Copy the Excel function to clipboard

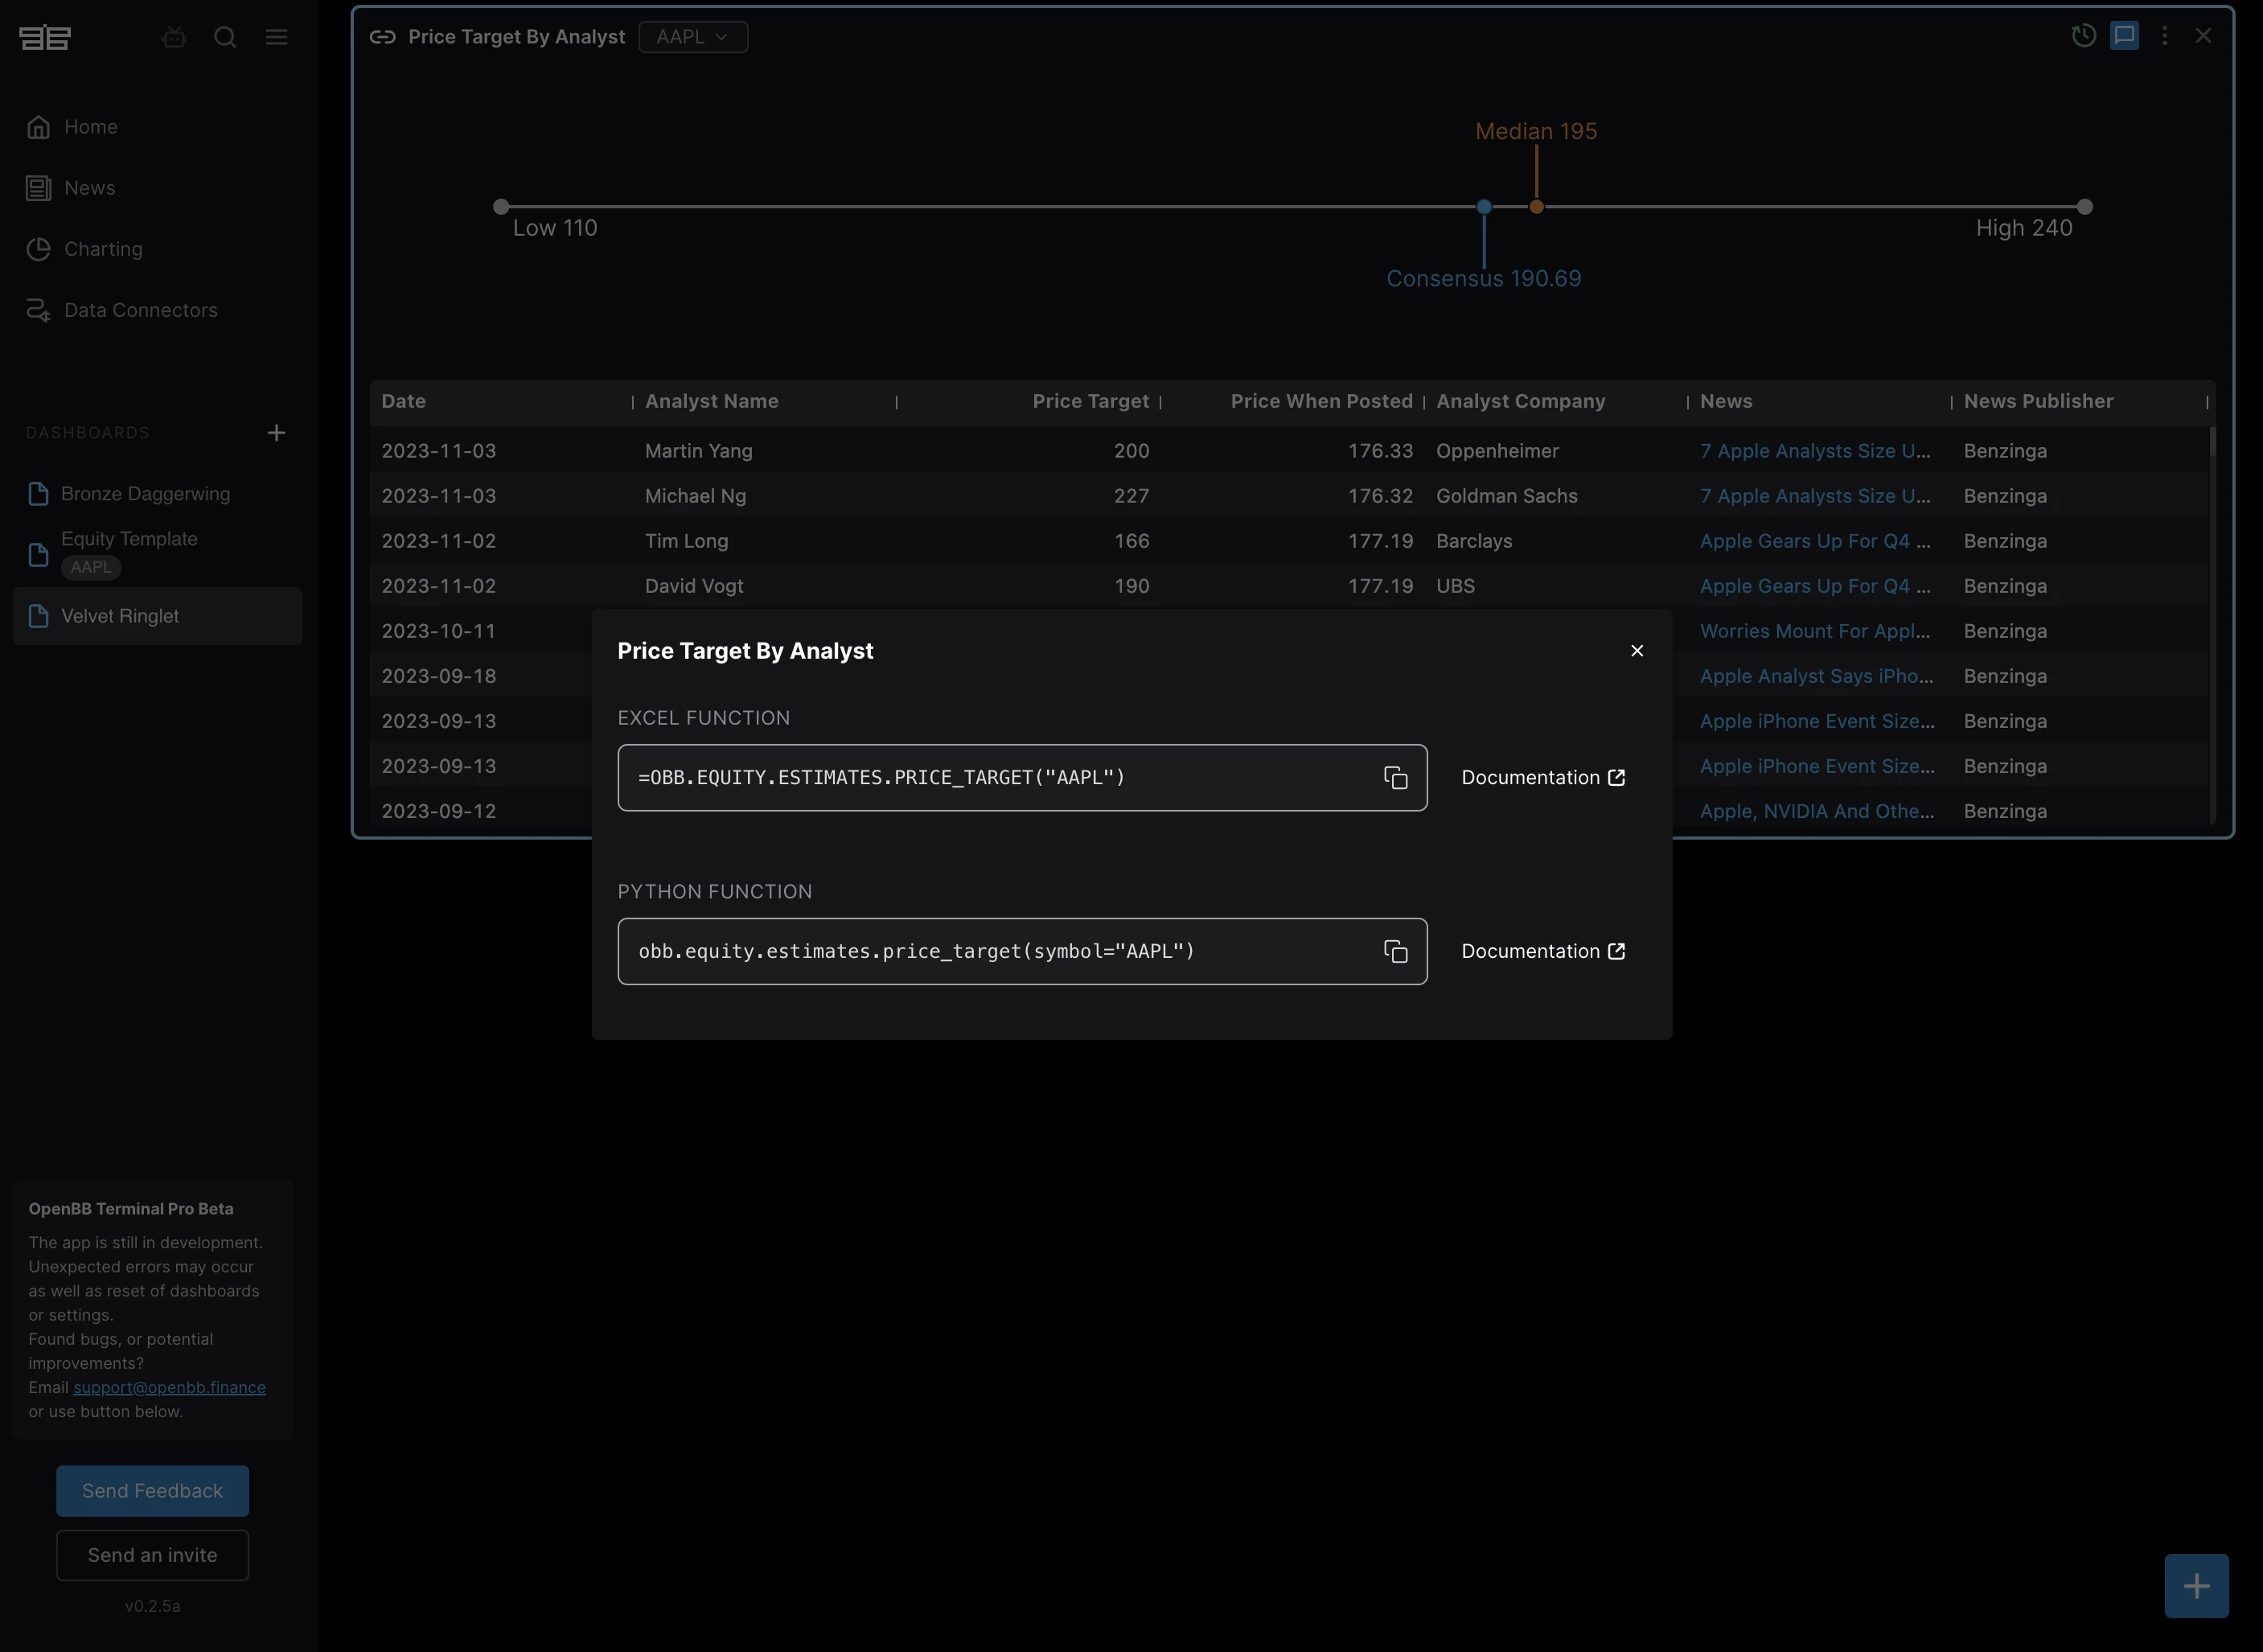pos(1395,778)
